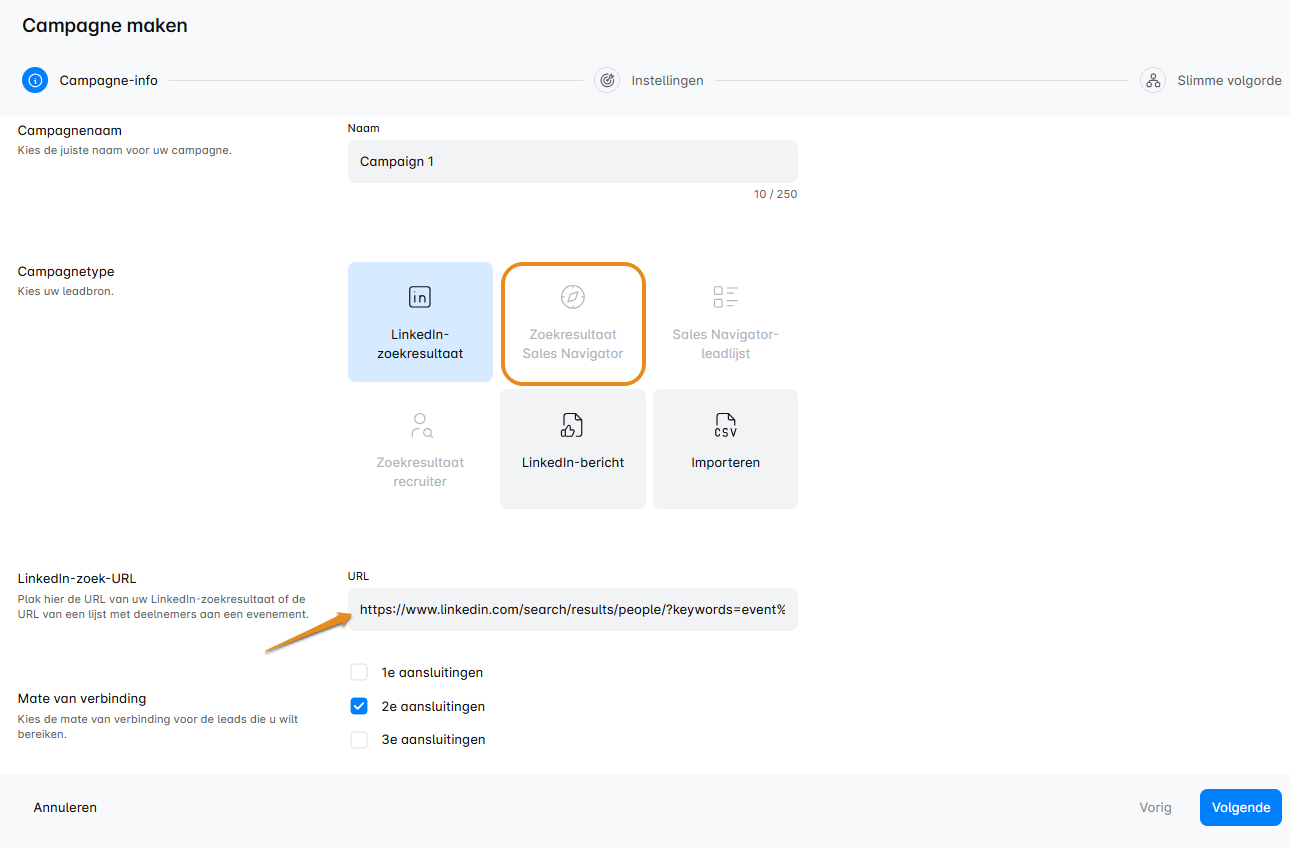Enable the 1e aansluitingen checkbox

coord(359,672)
